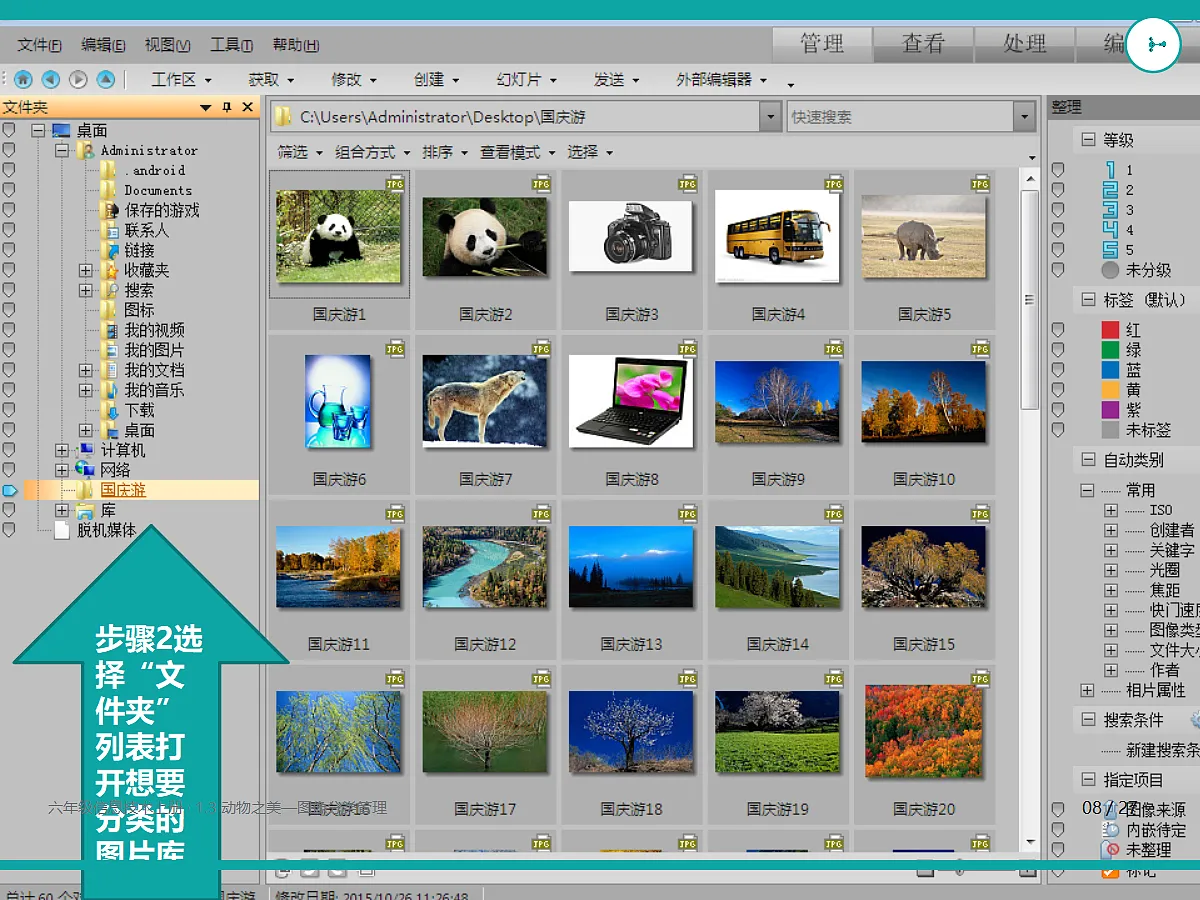Toggle easy-select marker beside 我的图片

pyautogui.click(x=9, y=350)
